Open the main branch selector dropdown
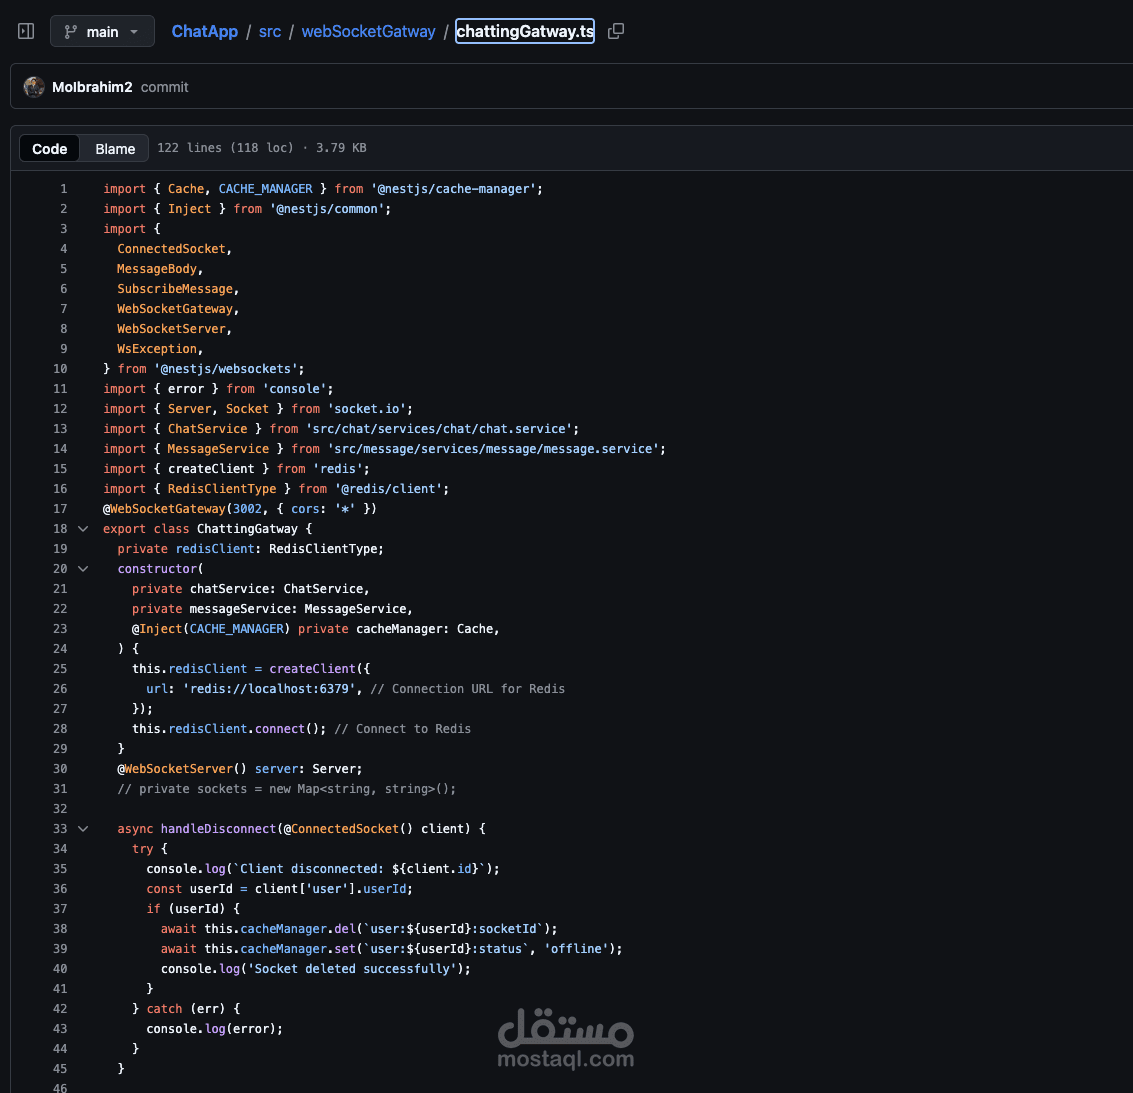 point(102,31)
